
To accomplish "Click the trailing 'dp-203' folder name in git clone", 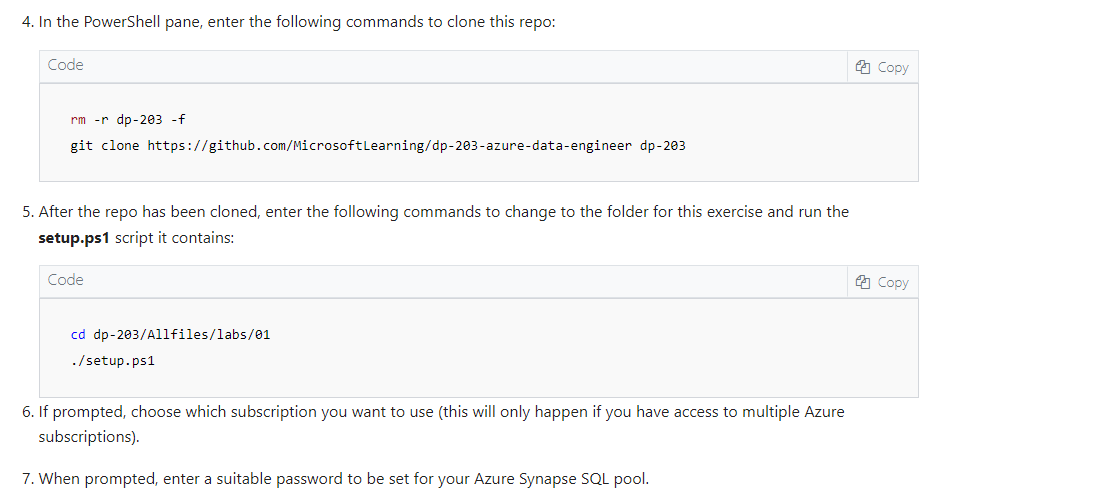I will point(663,146).
